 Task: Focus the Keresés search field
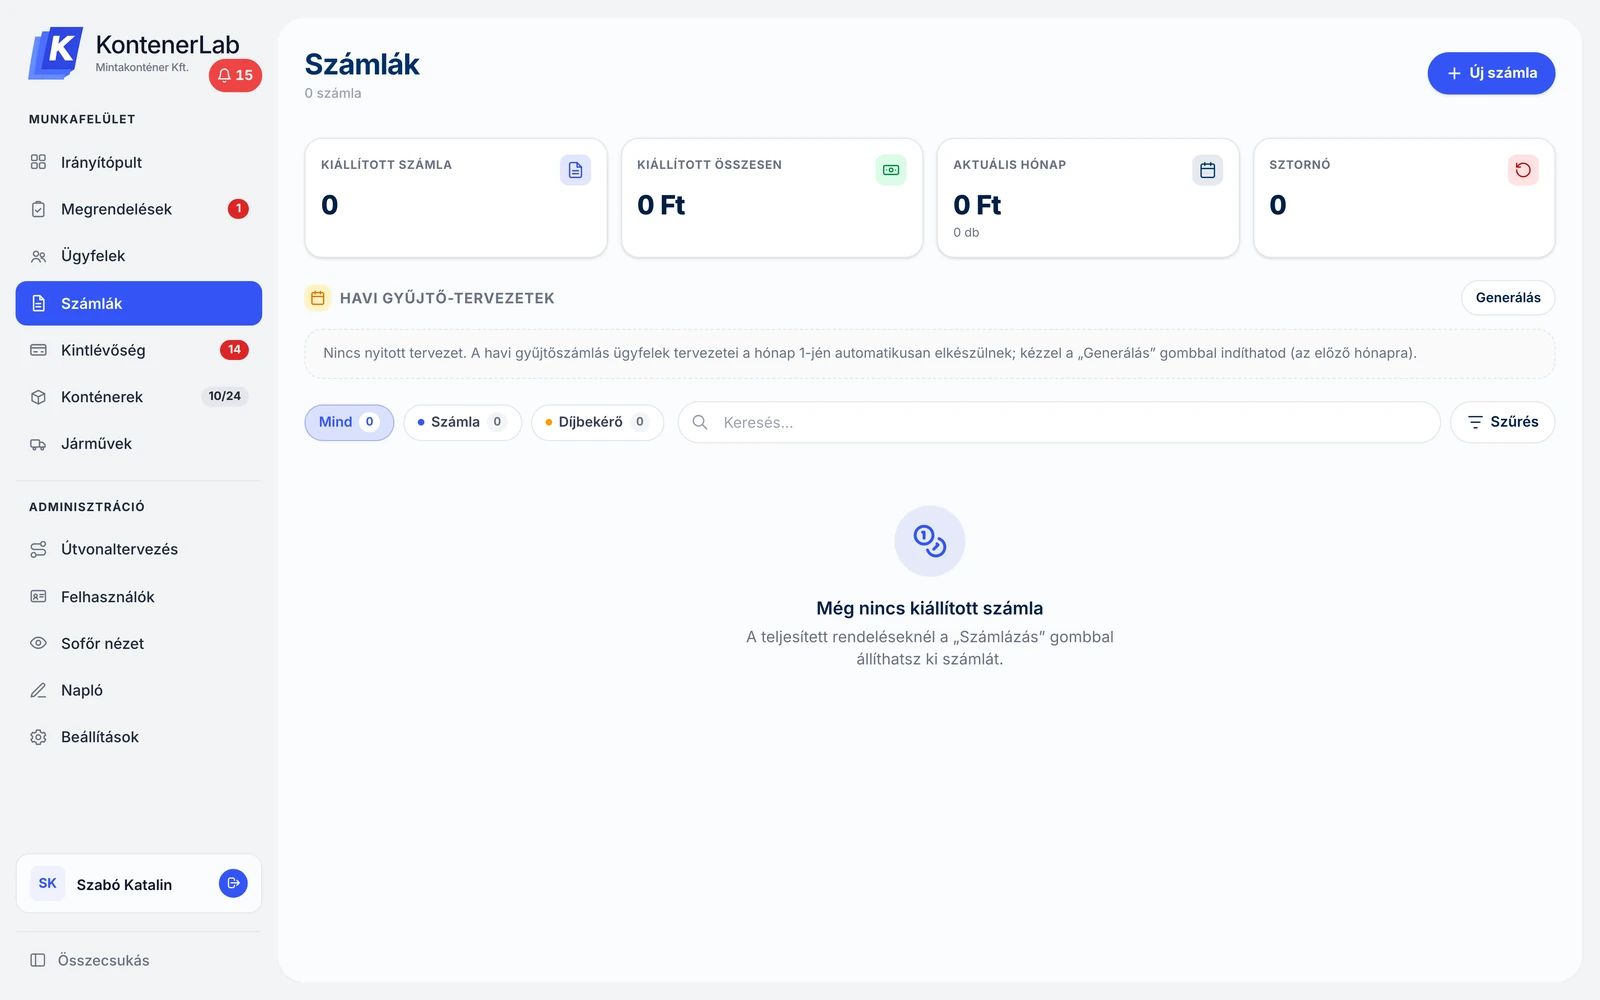click(x=1059, y=422)
